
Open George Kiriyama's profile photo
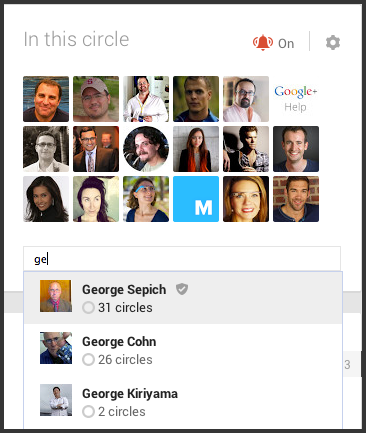point(56,400)
